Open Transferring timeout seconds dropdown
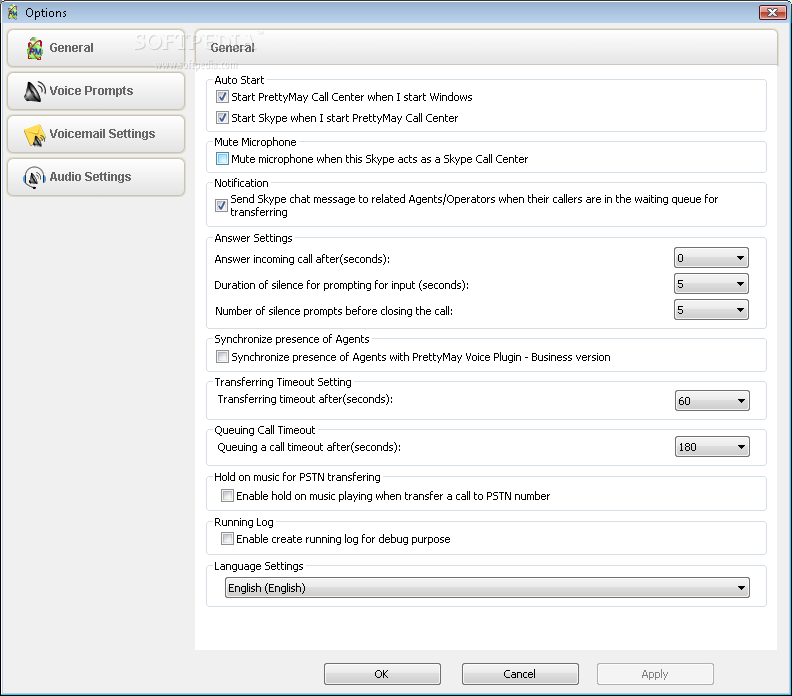 point(712,401)
